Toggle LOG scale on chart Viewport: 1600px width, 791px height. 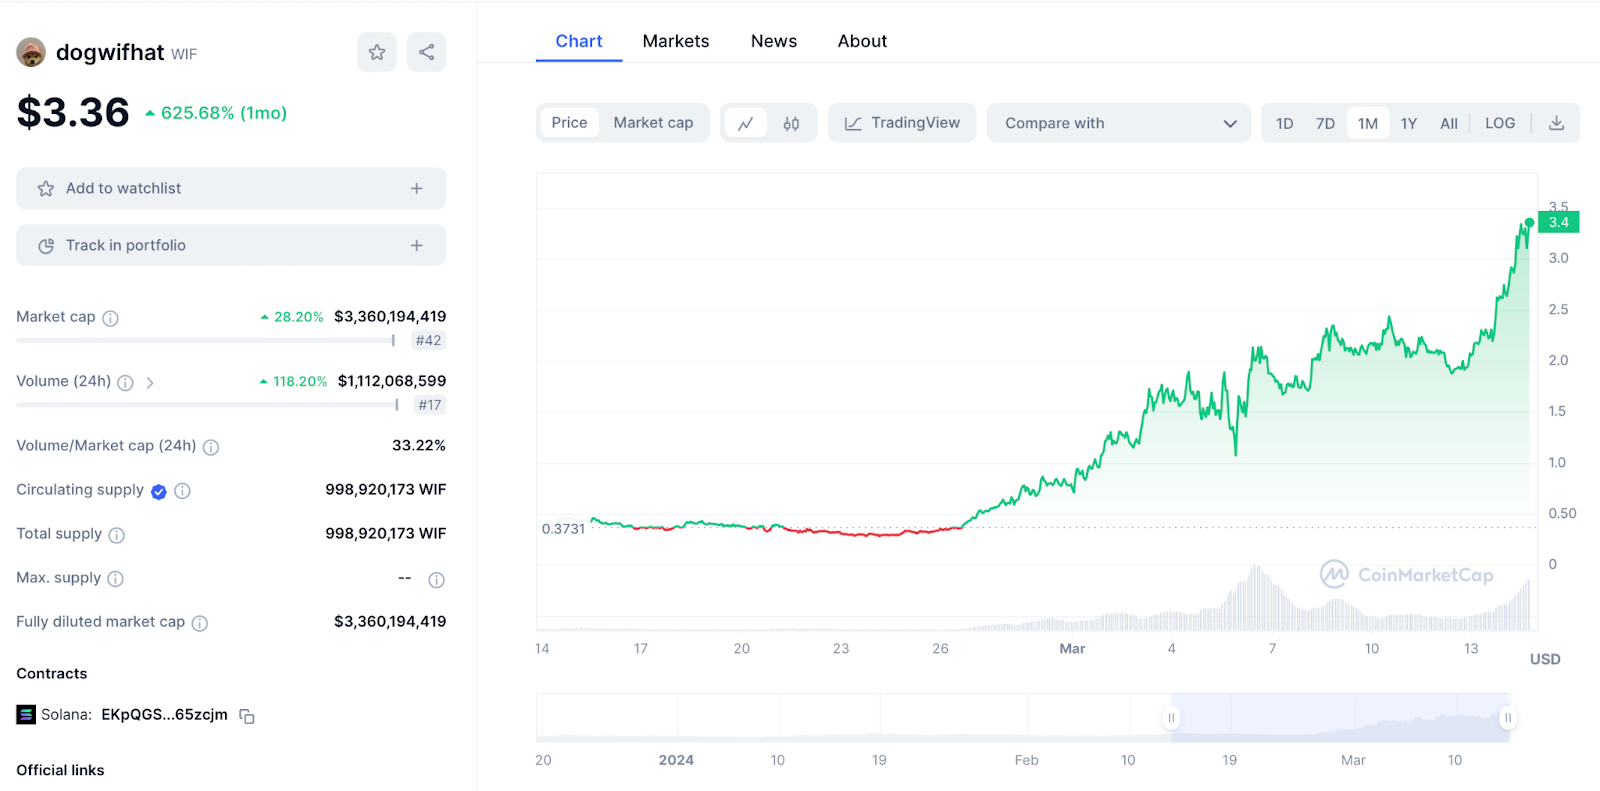1500,123
